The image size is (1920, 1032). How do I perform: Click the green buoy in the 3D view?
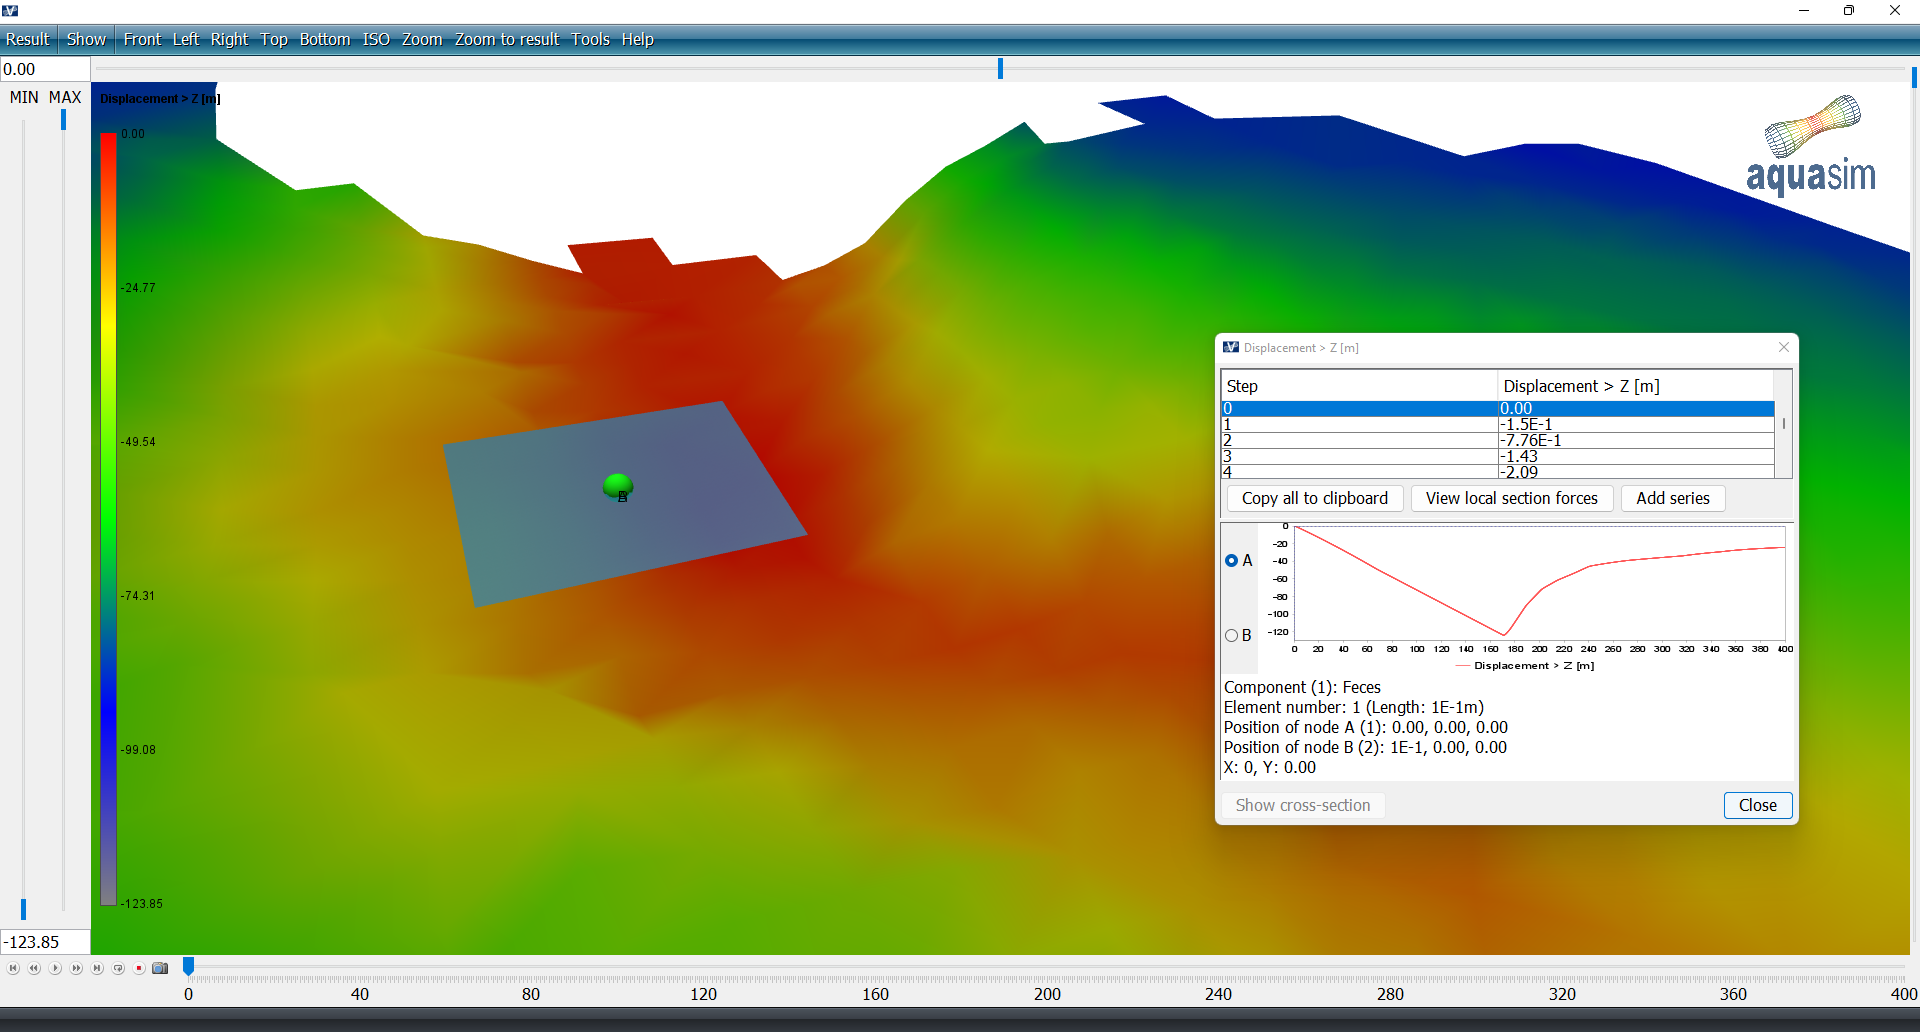pos(618,486)
